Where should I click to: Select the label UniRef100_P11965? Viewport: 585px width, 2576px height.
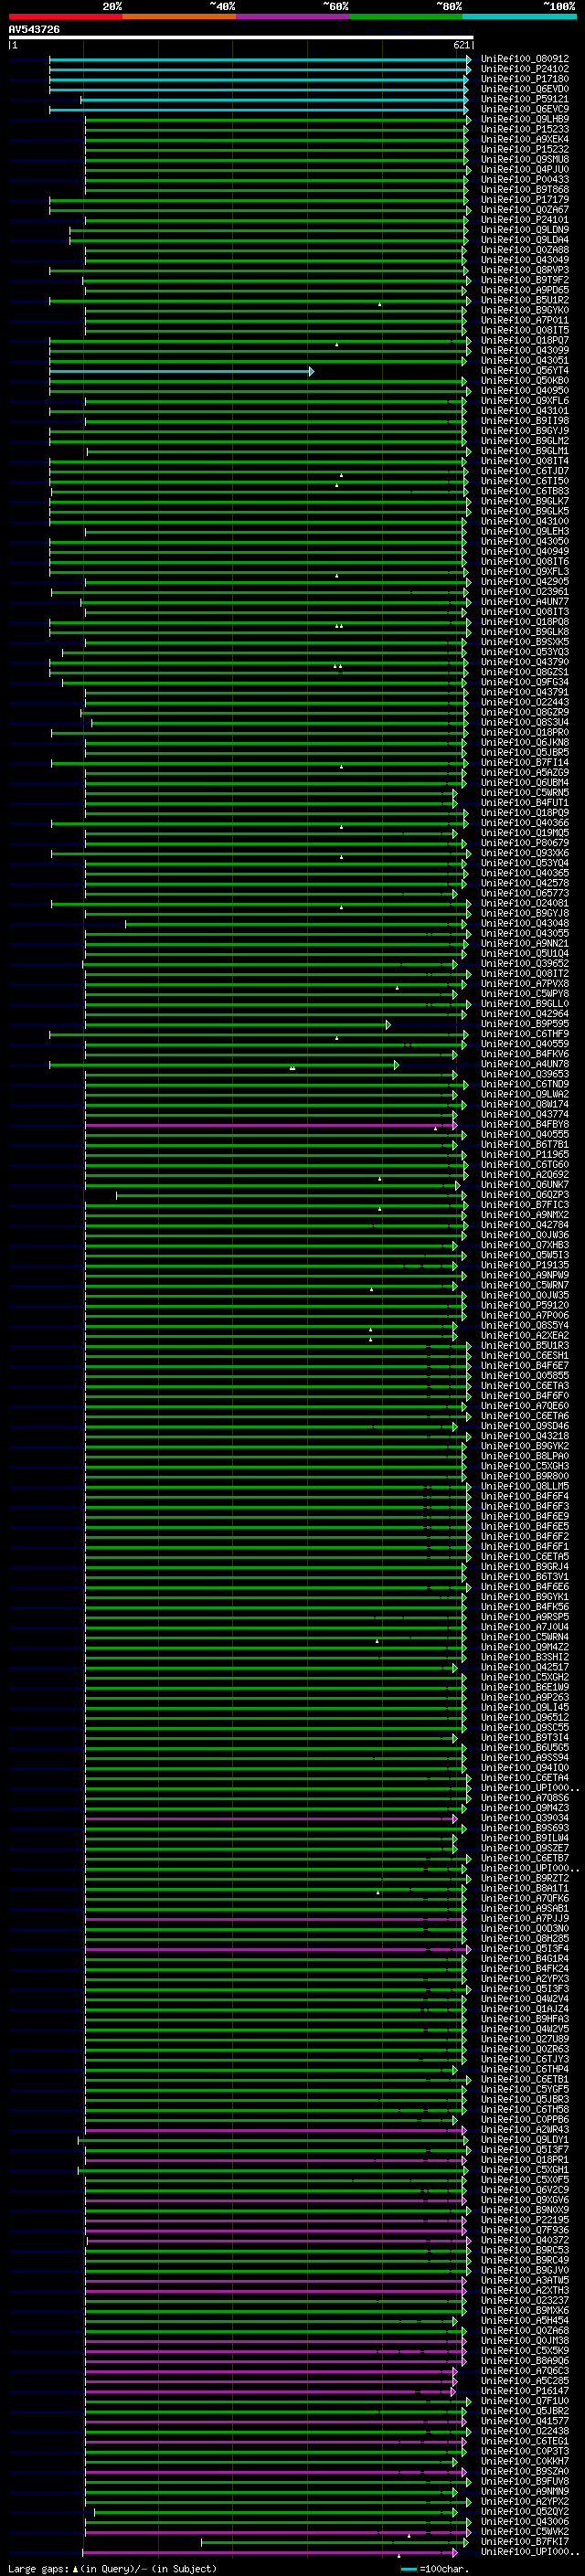coord(525,1155)
